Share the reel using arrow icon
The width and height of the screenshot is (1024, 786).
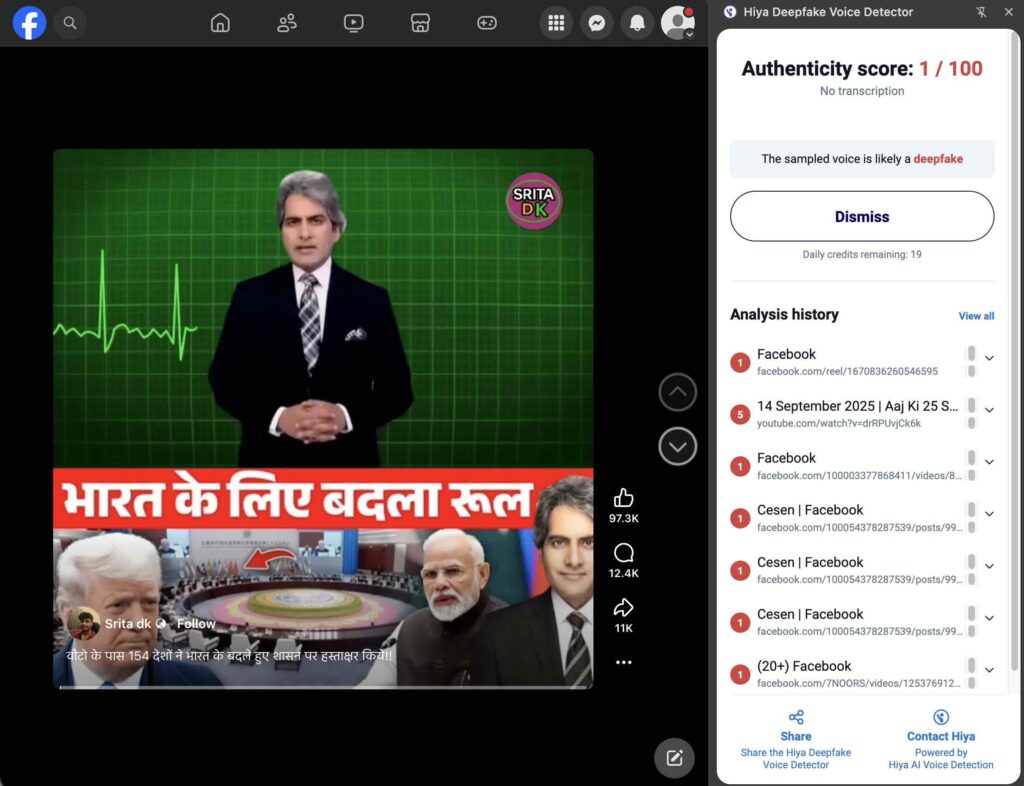point(624,608)
